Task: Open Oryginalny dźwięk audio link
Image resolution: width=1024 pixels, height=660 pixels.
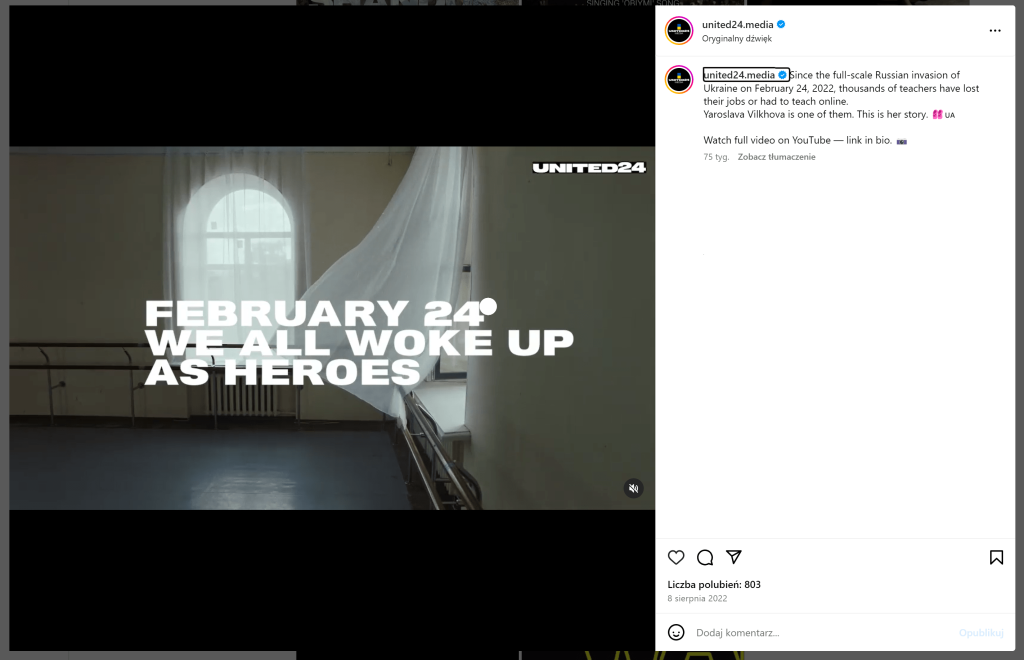Action: tap(737, 39)
